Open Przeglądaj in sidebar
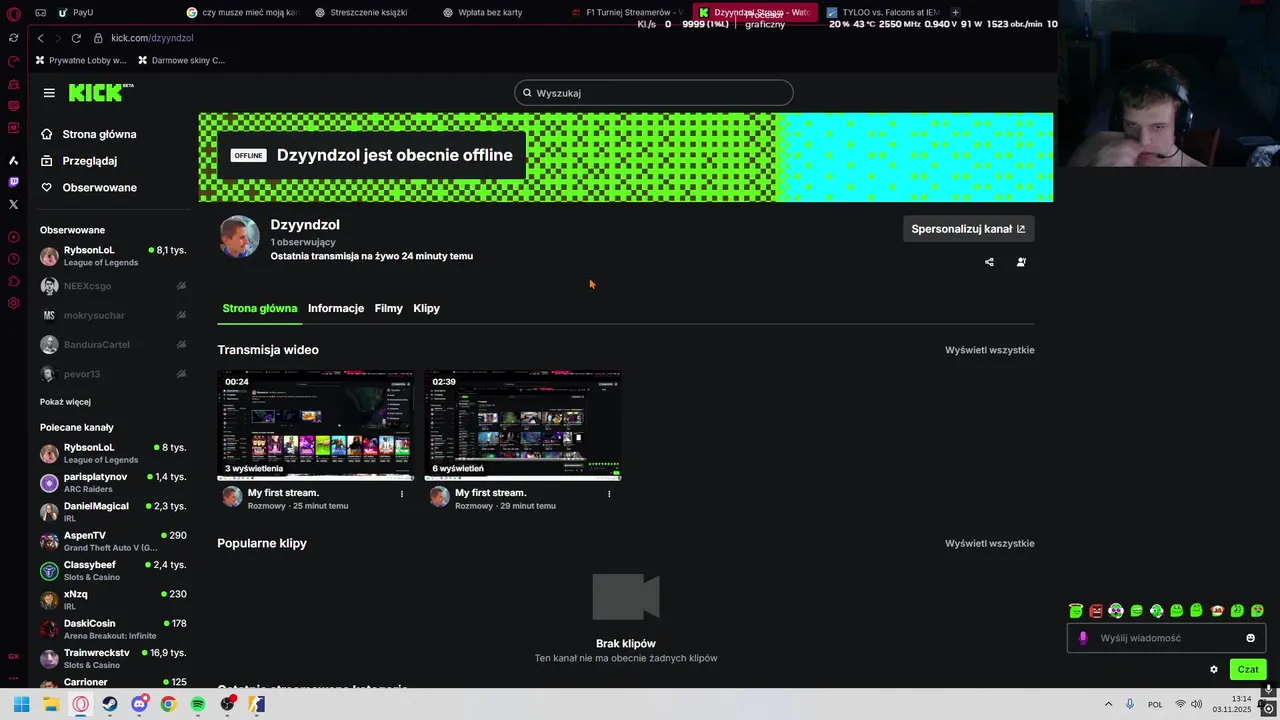 coord(79,161)
